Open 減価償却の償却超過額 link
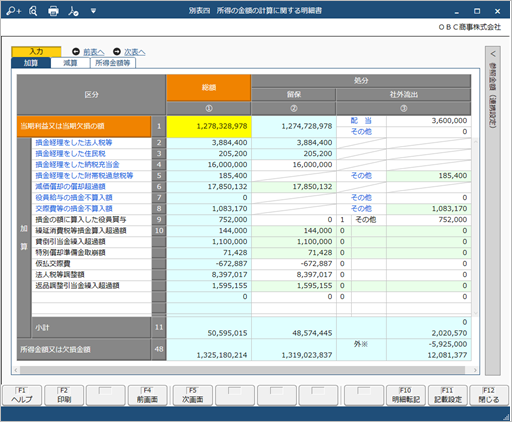512x422 pixels. (x=70, y=187)
